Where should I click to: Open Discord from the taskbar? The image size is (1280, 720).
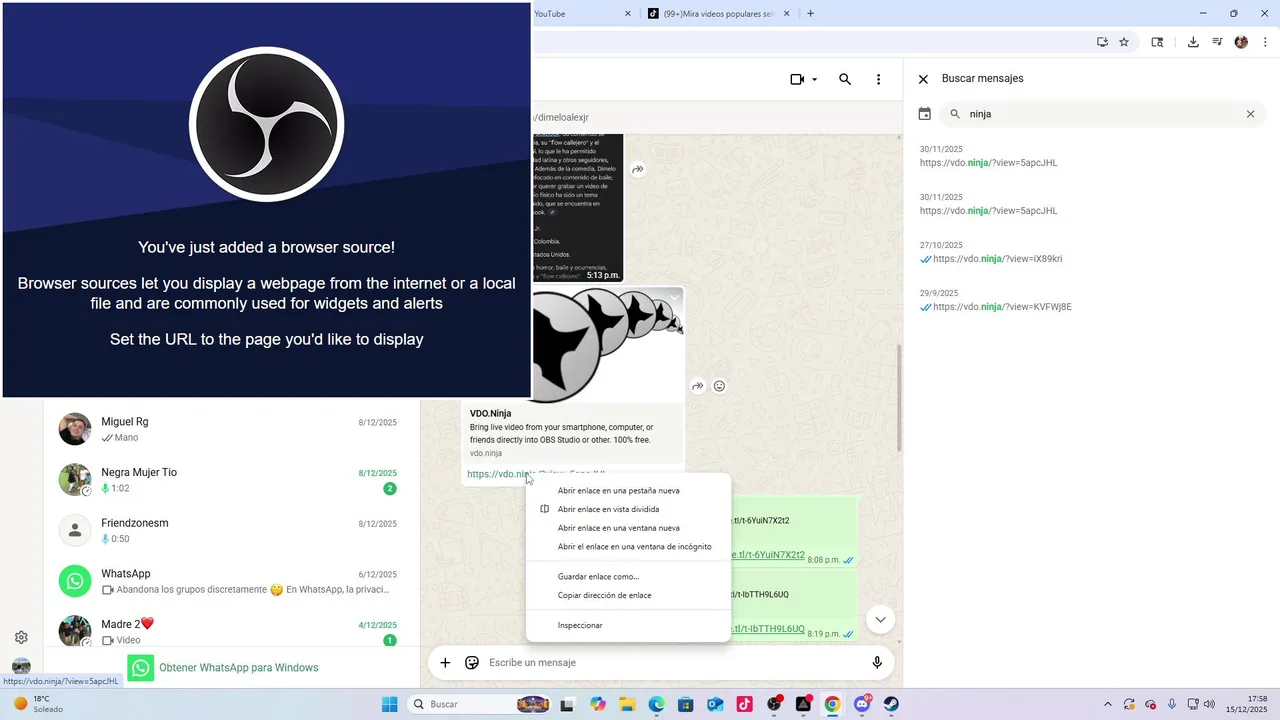(x=862, y=704)
